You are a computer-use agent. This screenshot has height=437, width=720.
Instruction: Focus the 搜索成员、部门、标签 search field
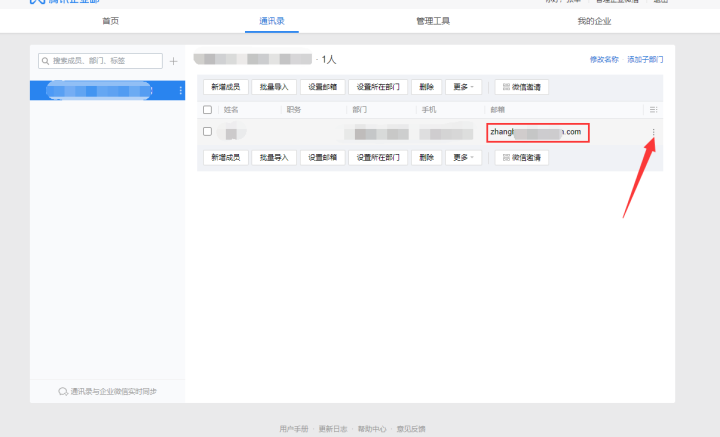point(100,61)
